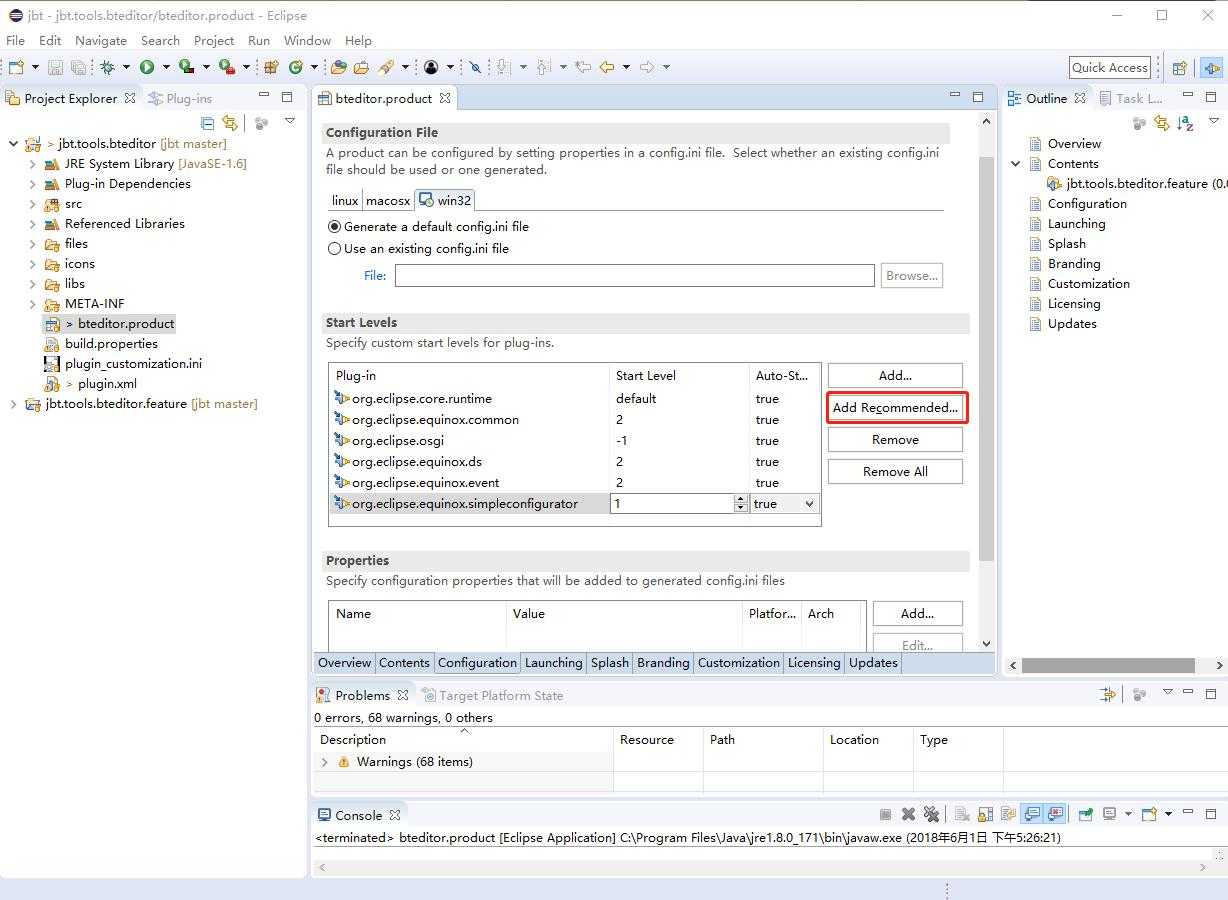
Task: Switch to the Plug-ins view tab
Action: pos(180,98)
